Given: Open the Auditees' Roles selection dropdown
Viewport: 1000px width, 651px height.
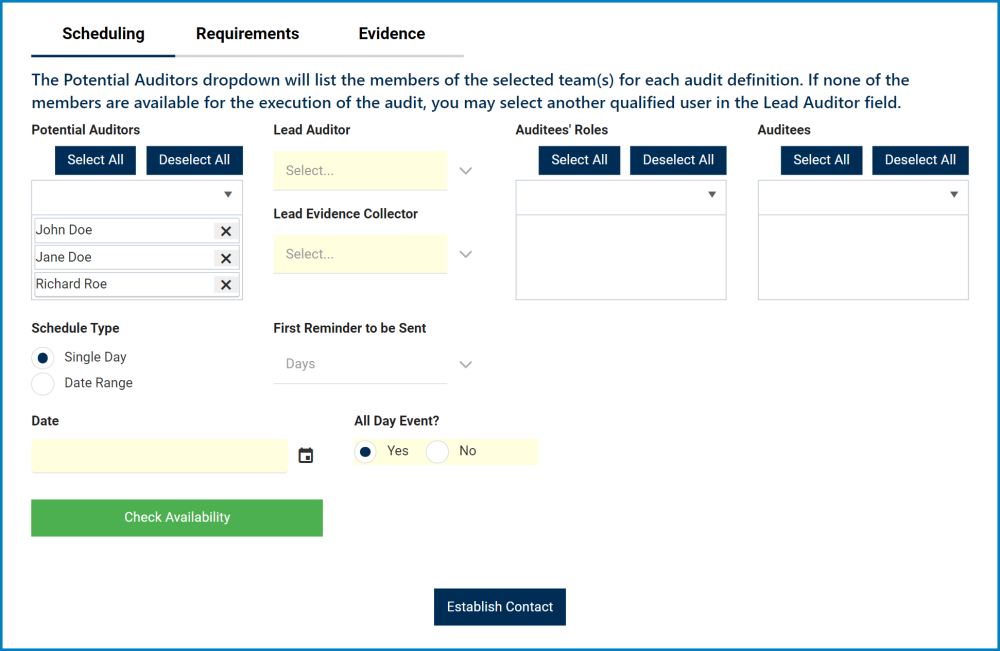Looking at the screenshot, I should (714, 196).
